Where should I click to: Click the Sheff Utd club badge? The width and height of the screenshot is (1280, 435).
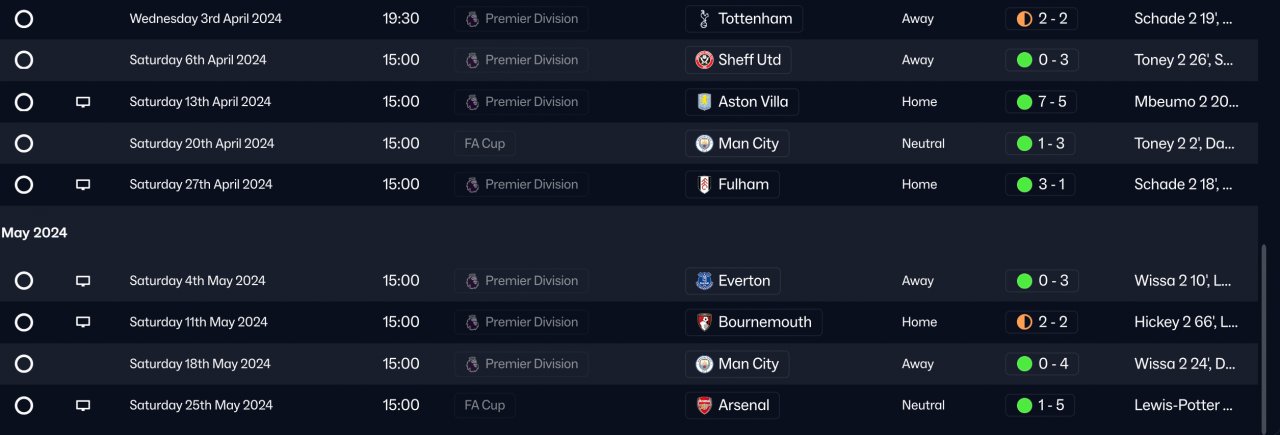705,60
